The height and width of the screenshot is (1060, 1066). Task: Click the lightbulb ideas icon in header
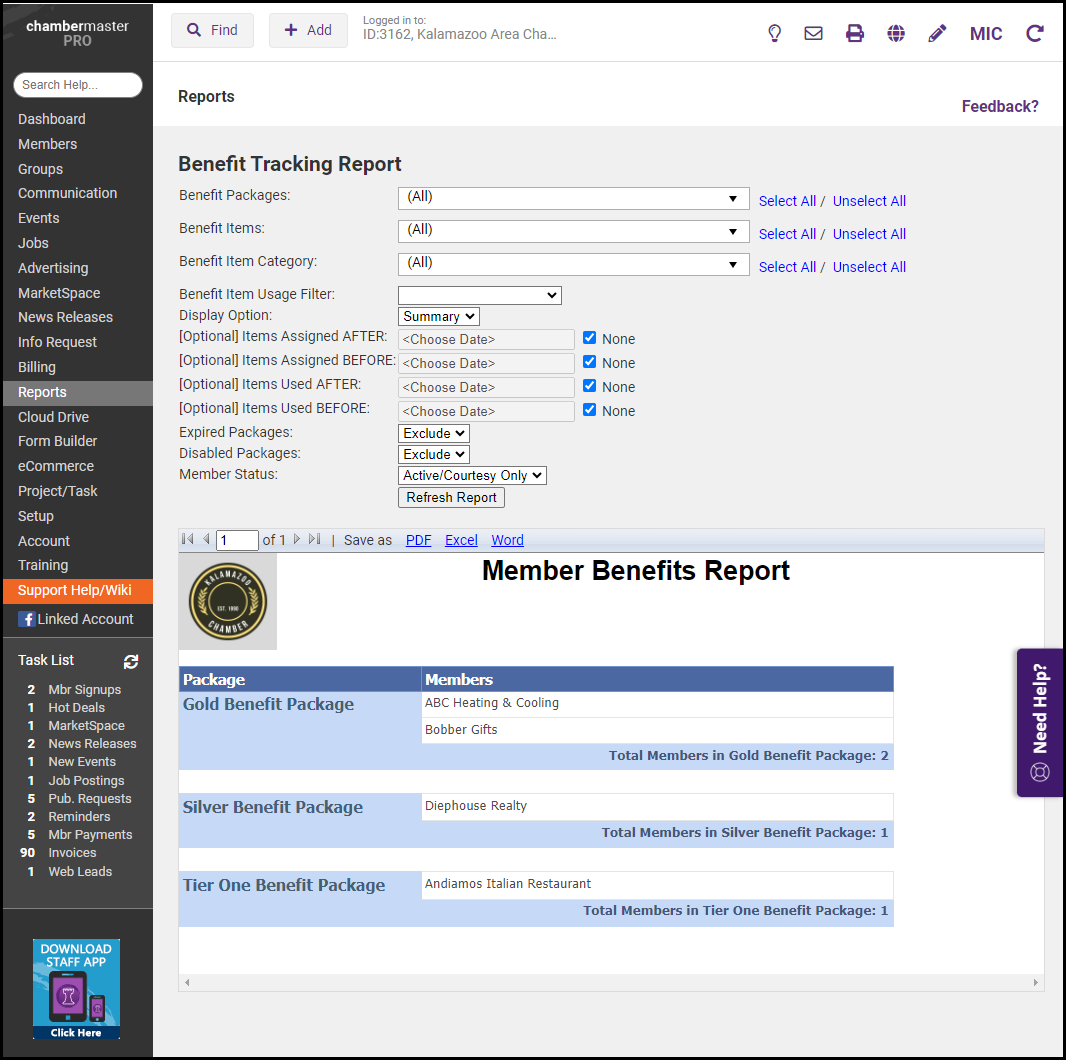(x=774, y=33)
